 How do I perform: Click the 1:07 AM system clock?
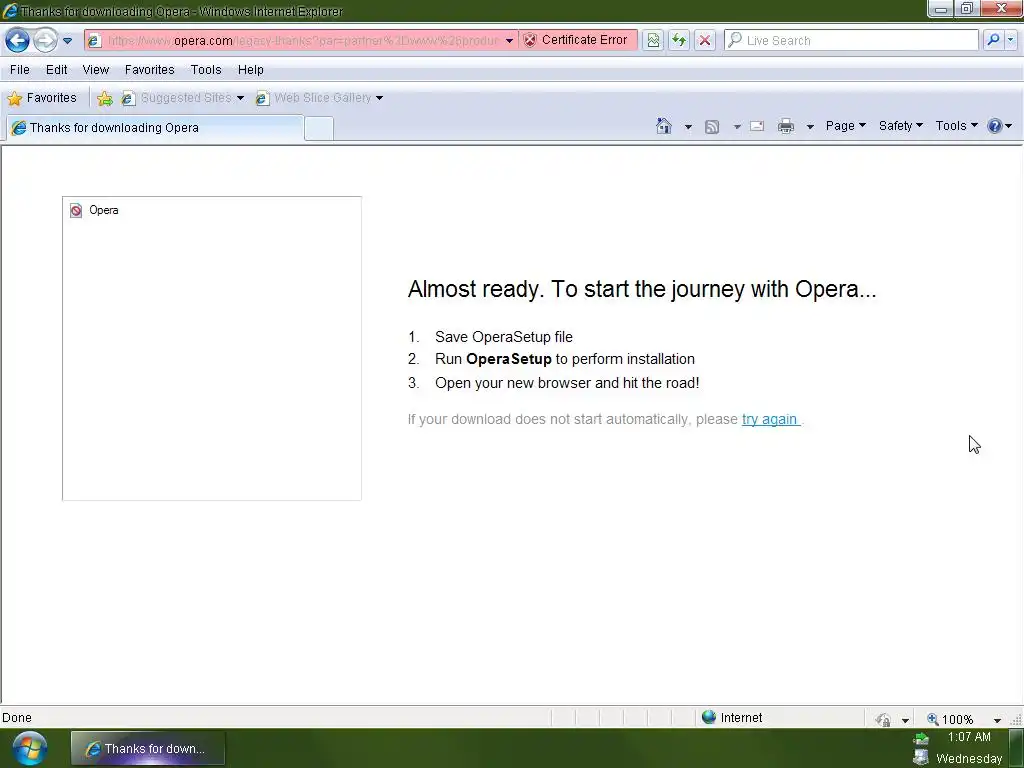point(968,737)
